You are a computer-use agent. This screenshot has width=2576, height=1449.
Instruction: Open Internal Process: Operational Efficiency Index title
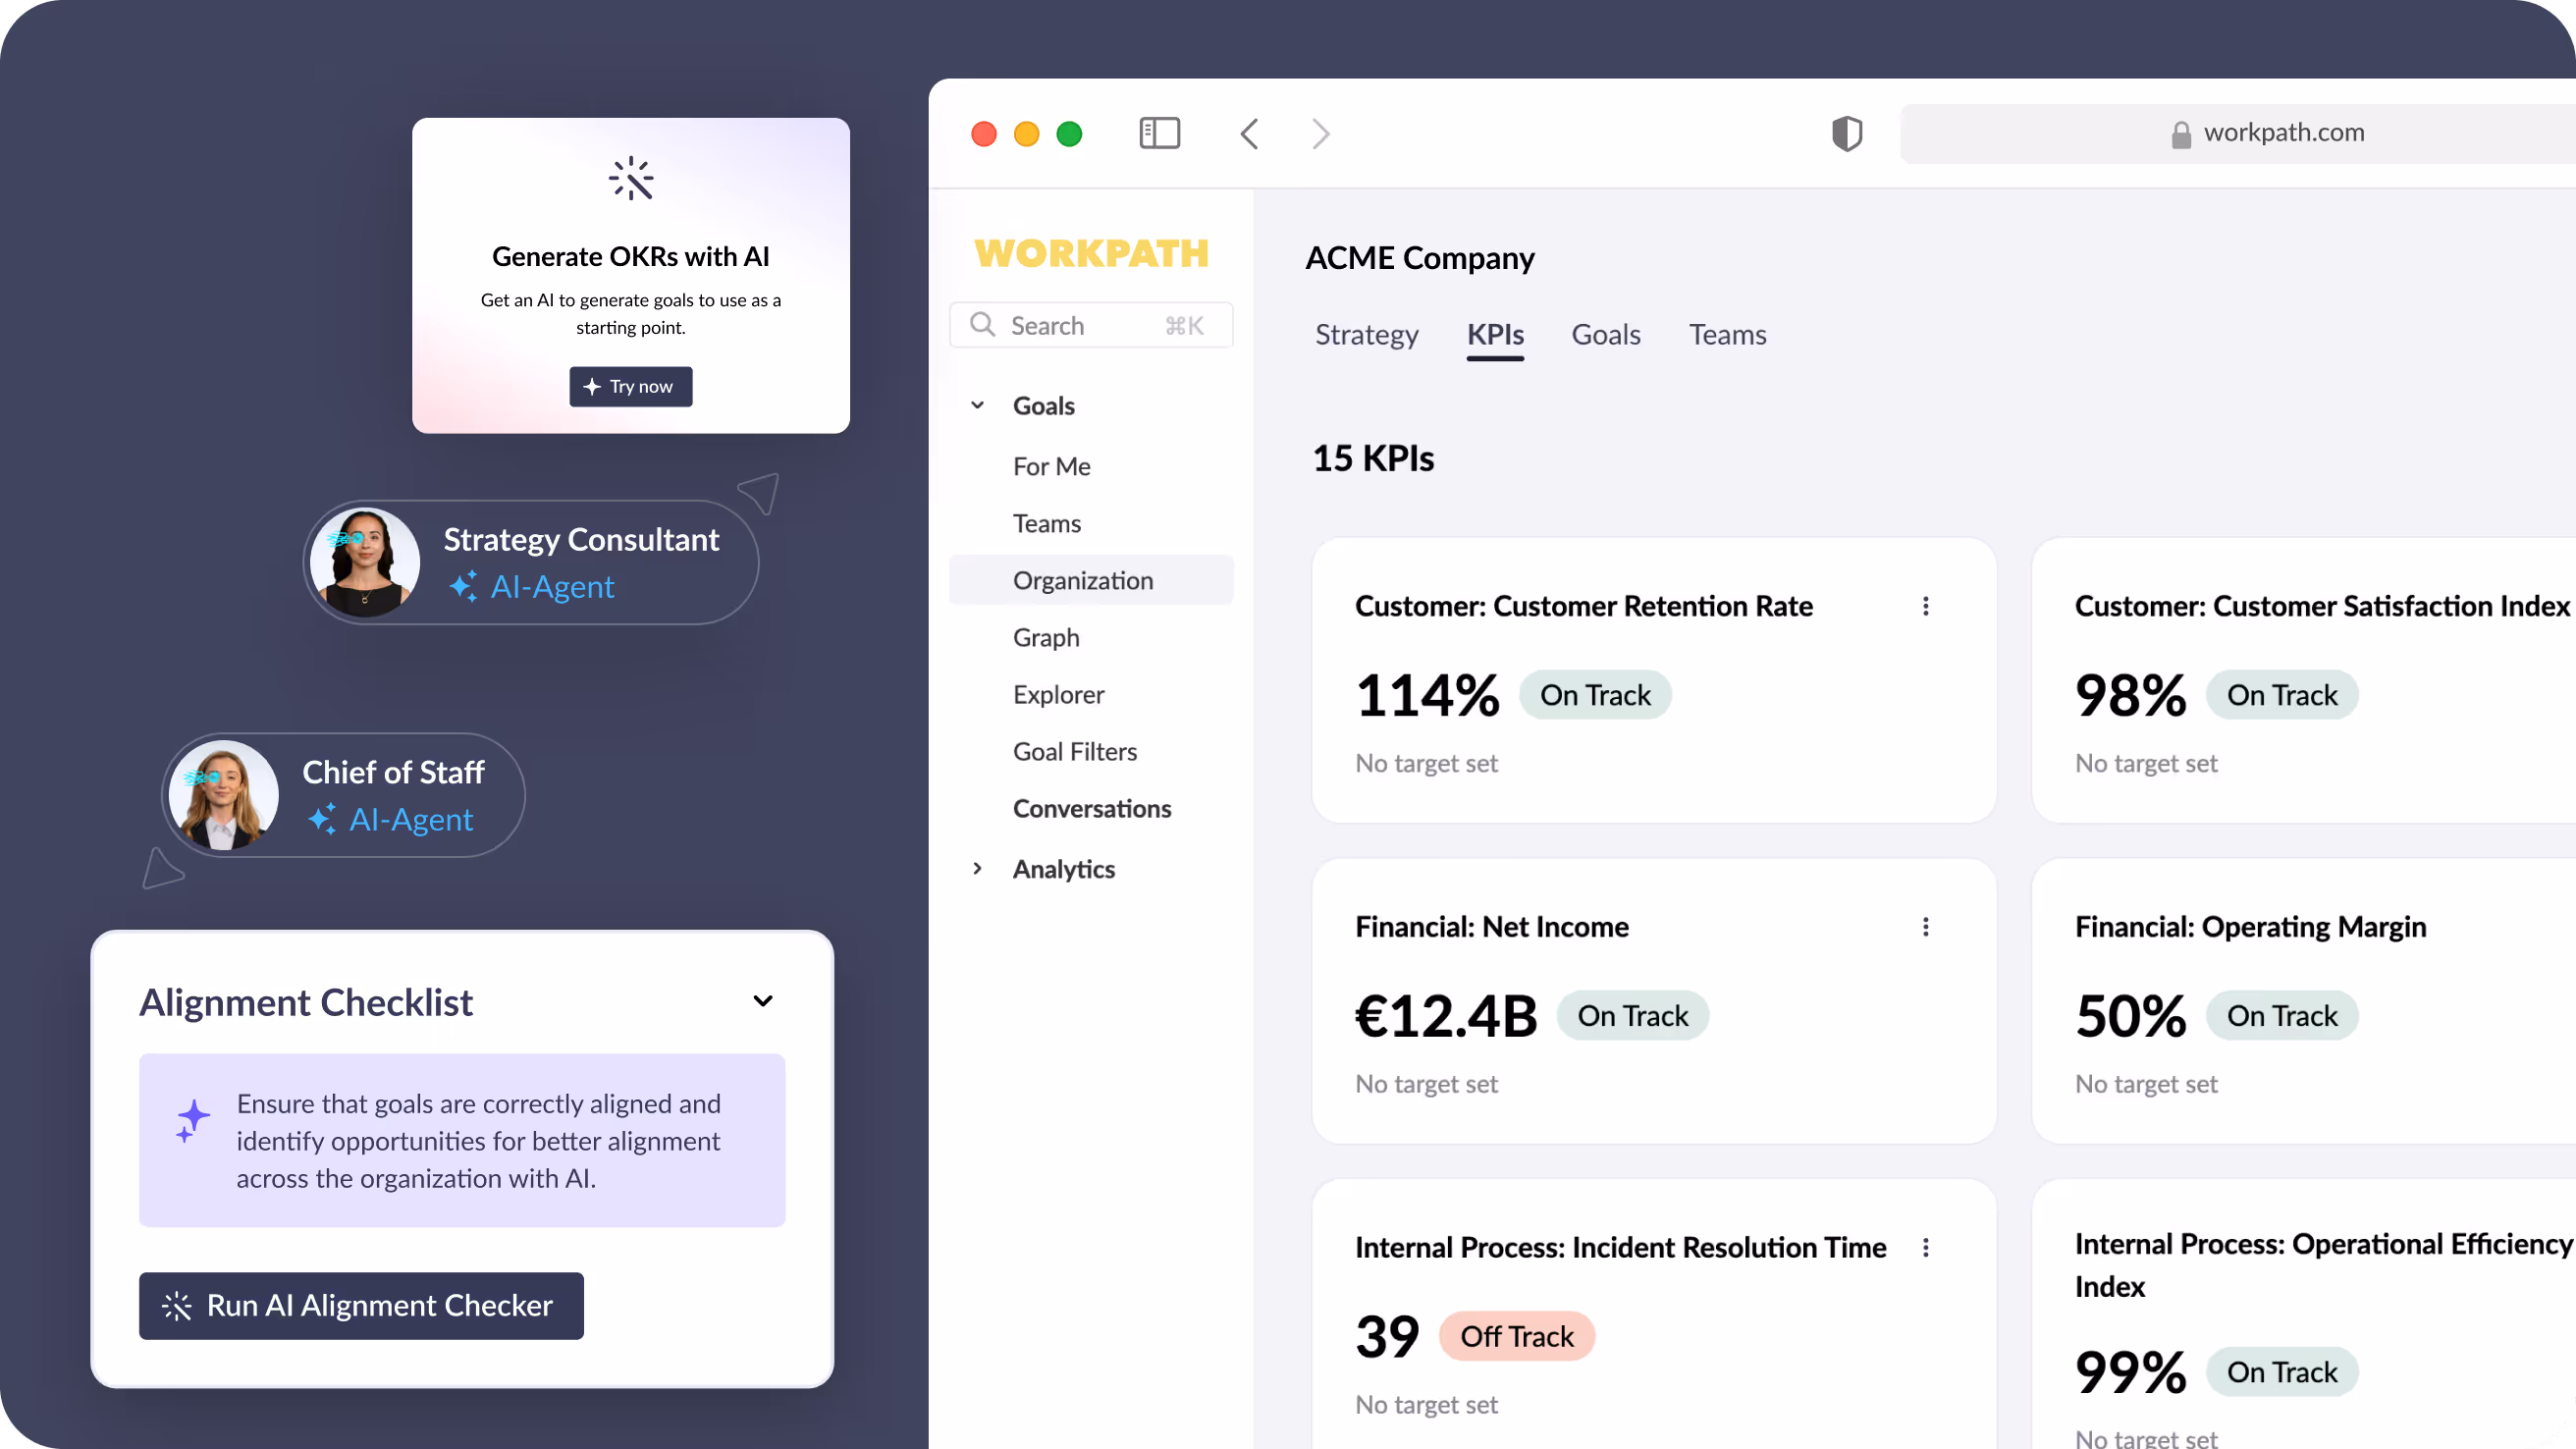point(2323,1265)
